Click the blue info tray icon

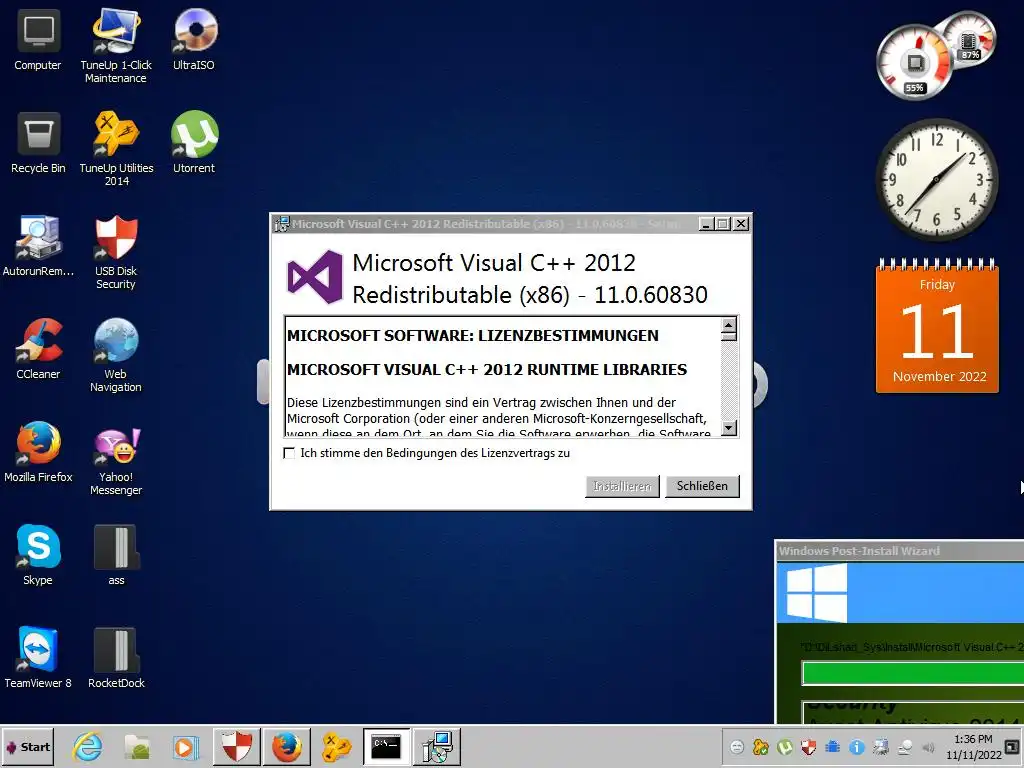(x=857, y=747)
